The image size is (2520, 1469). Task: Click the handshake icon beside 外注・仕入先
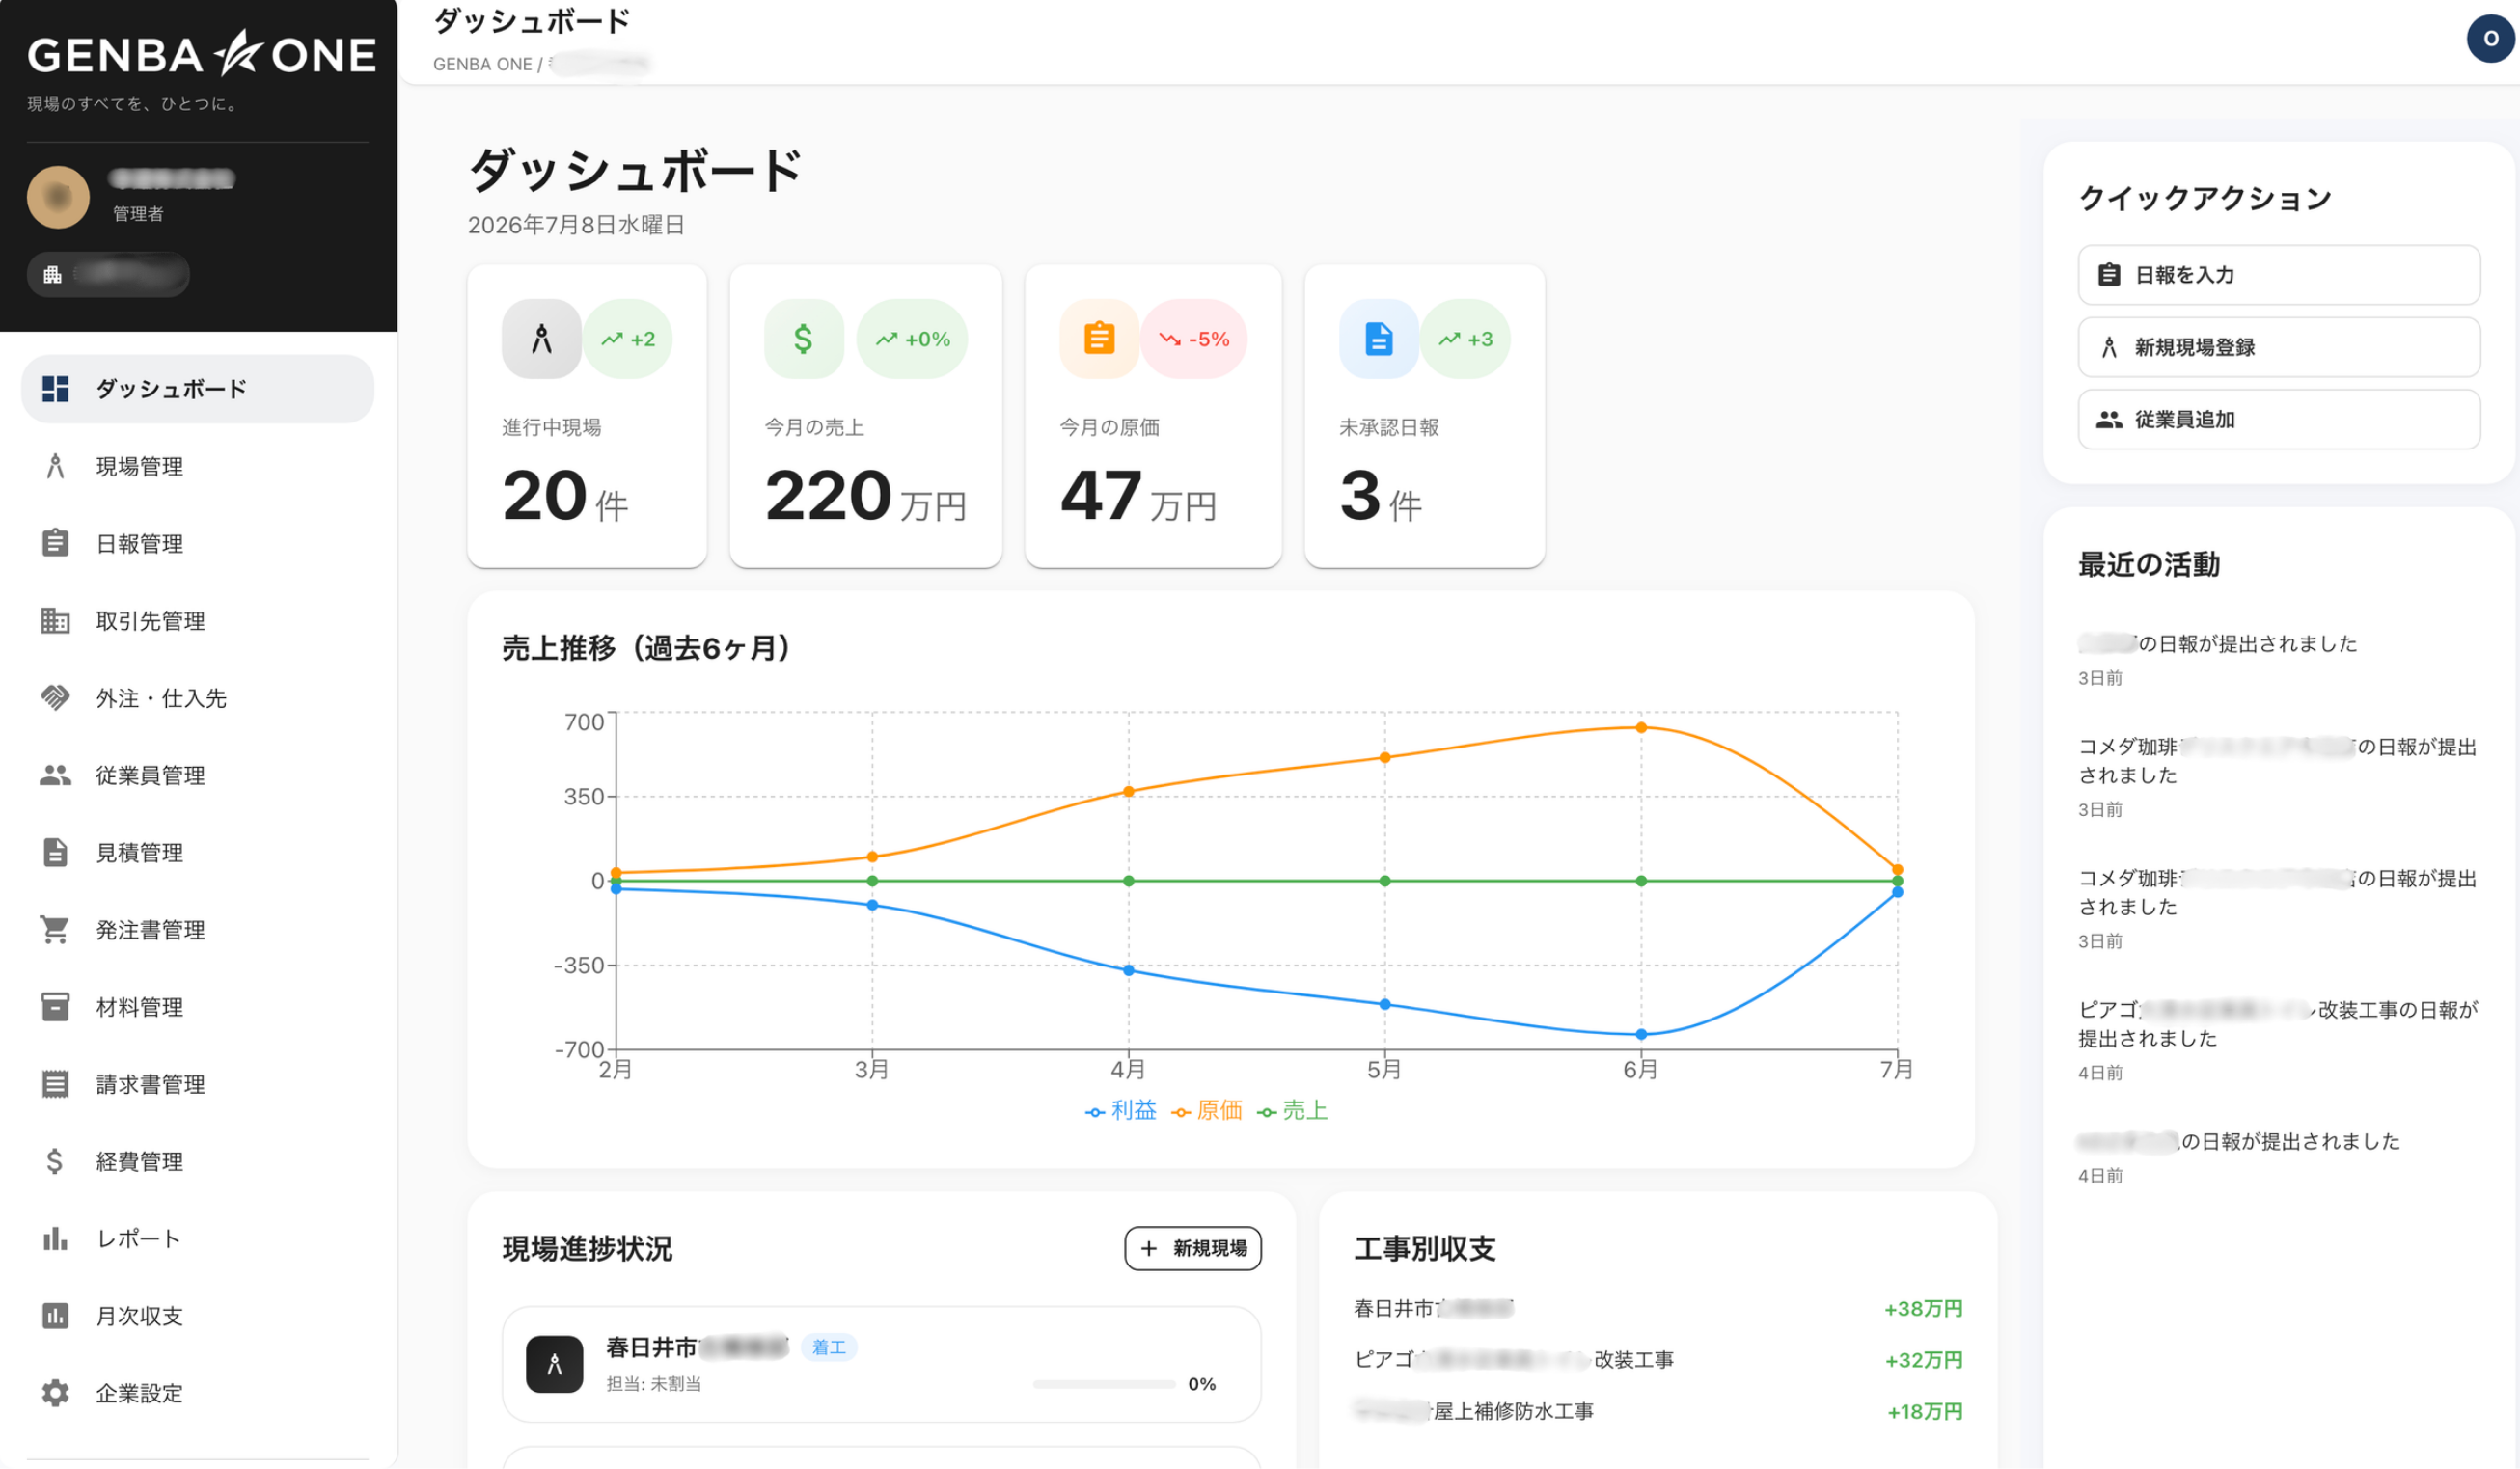[x=55, y=698]
